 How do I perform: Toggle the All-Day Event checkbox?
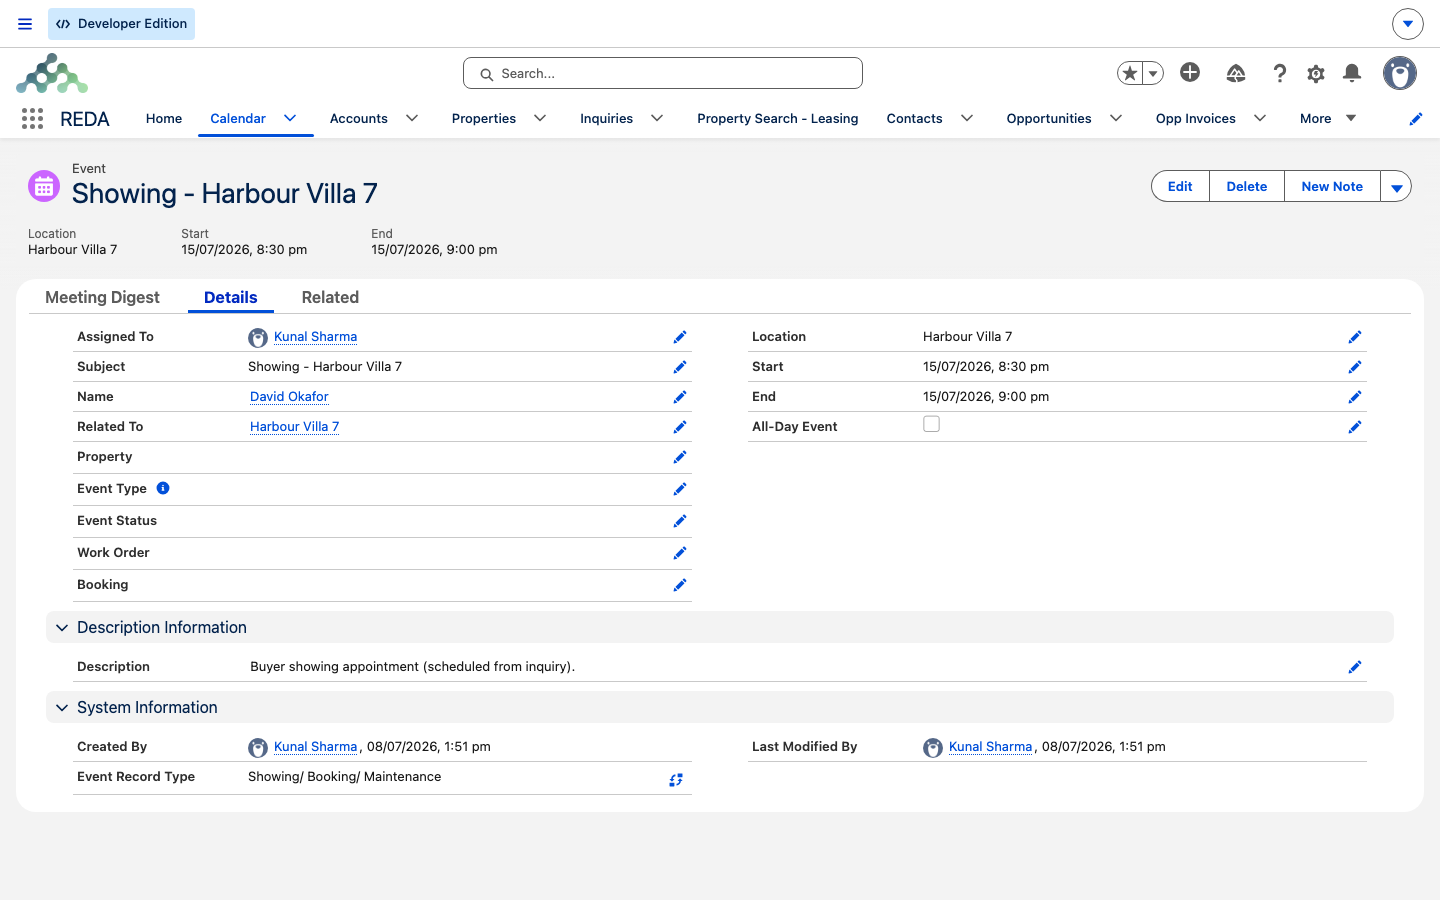931,424
